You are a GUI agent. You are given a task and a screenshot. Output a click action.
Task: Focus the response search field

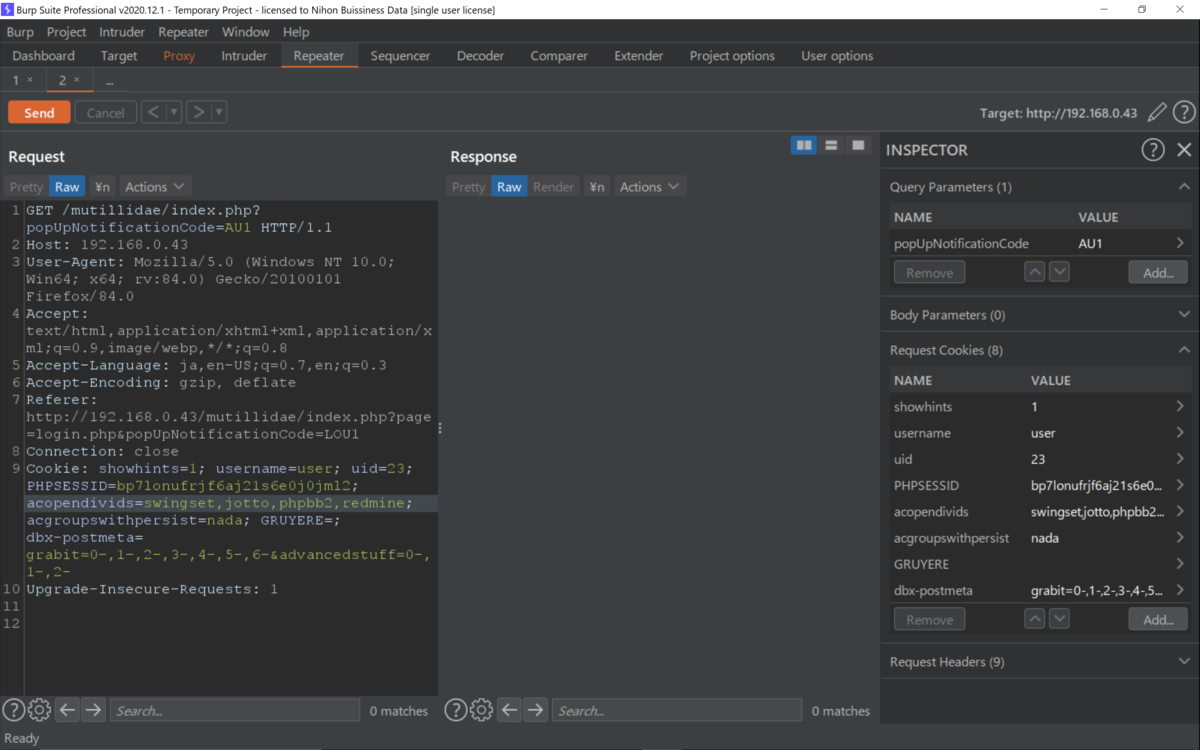[x=676, y=710]
